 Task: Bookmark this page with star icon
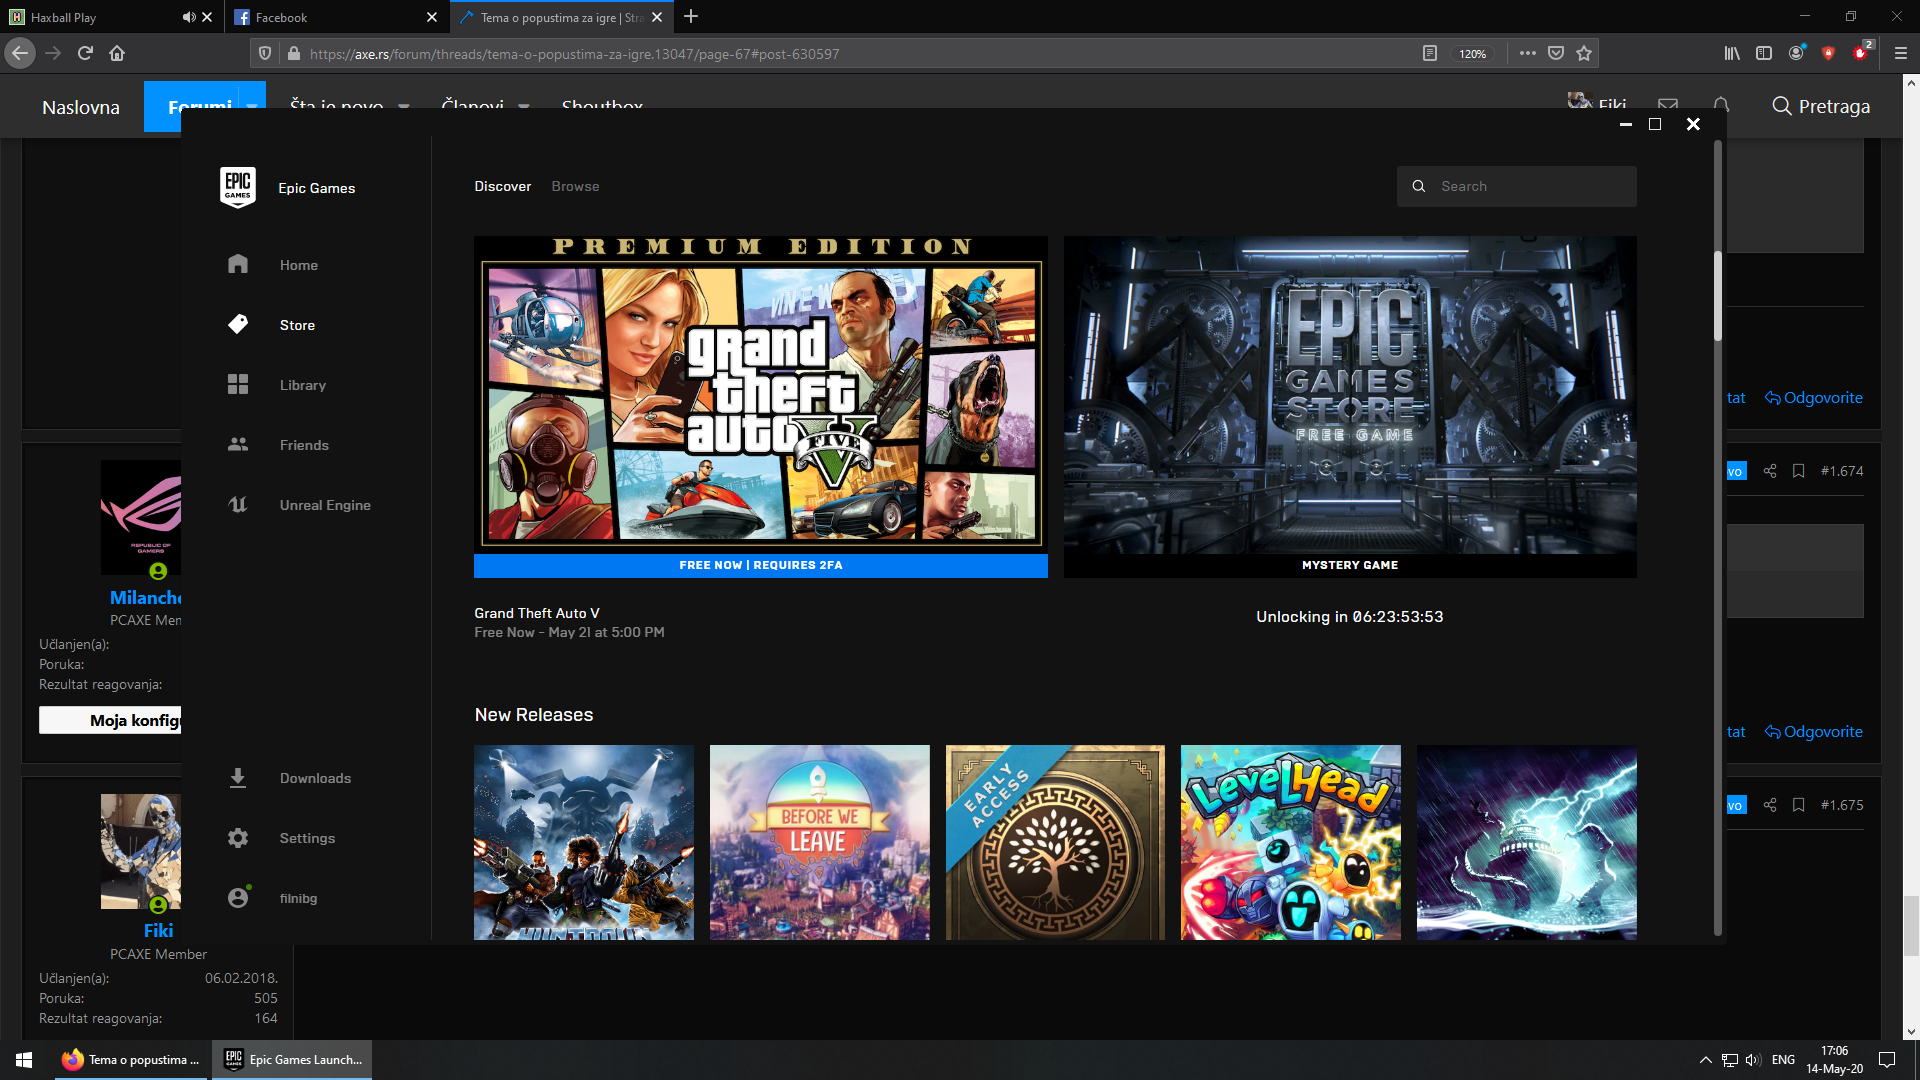click(1584, 53)
